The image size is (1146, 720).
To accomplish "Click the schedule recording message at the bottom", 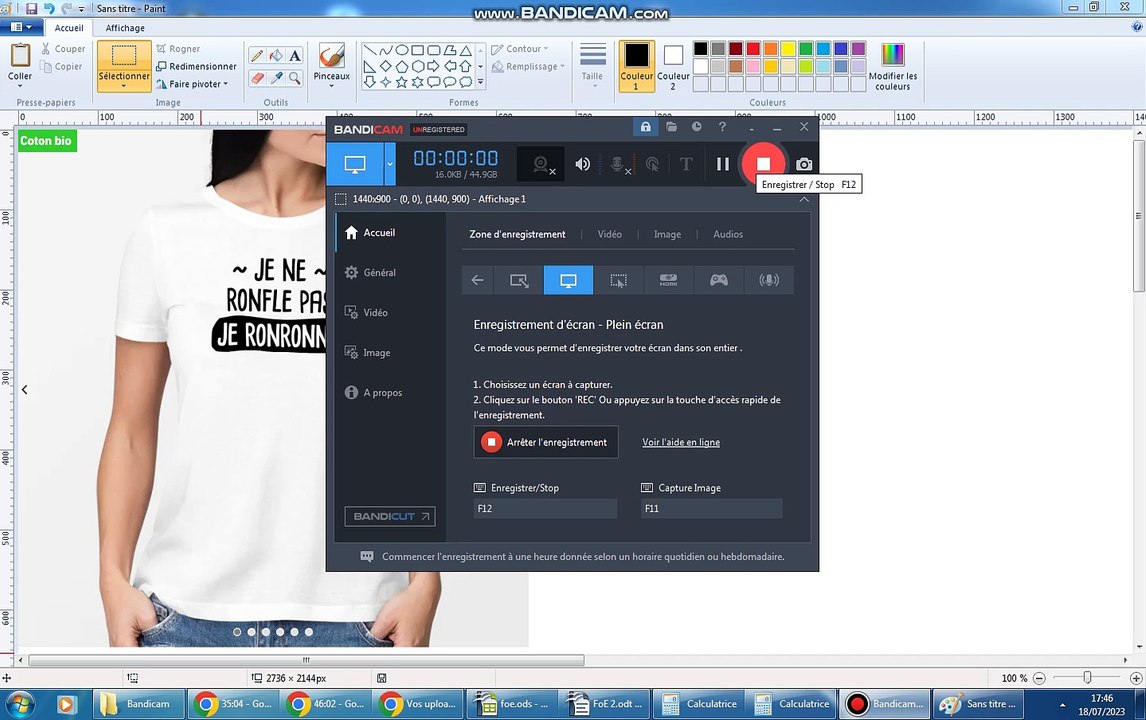I will tap(583, 557).
